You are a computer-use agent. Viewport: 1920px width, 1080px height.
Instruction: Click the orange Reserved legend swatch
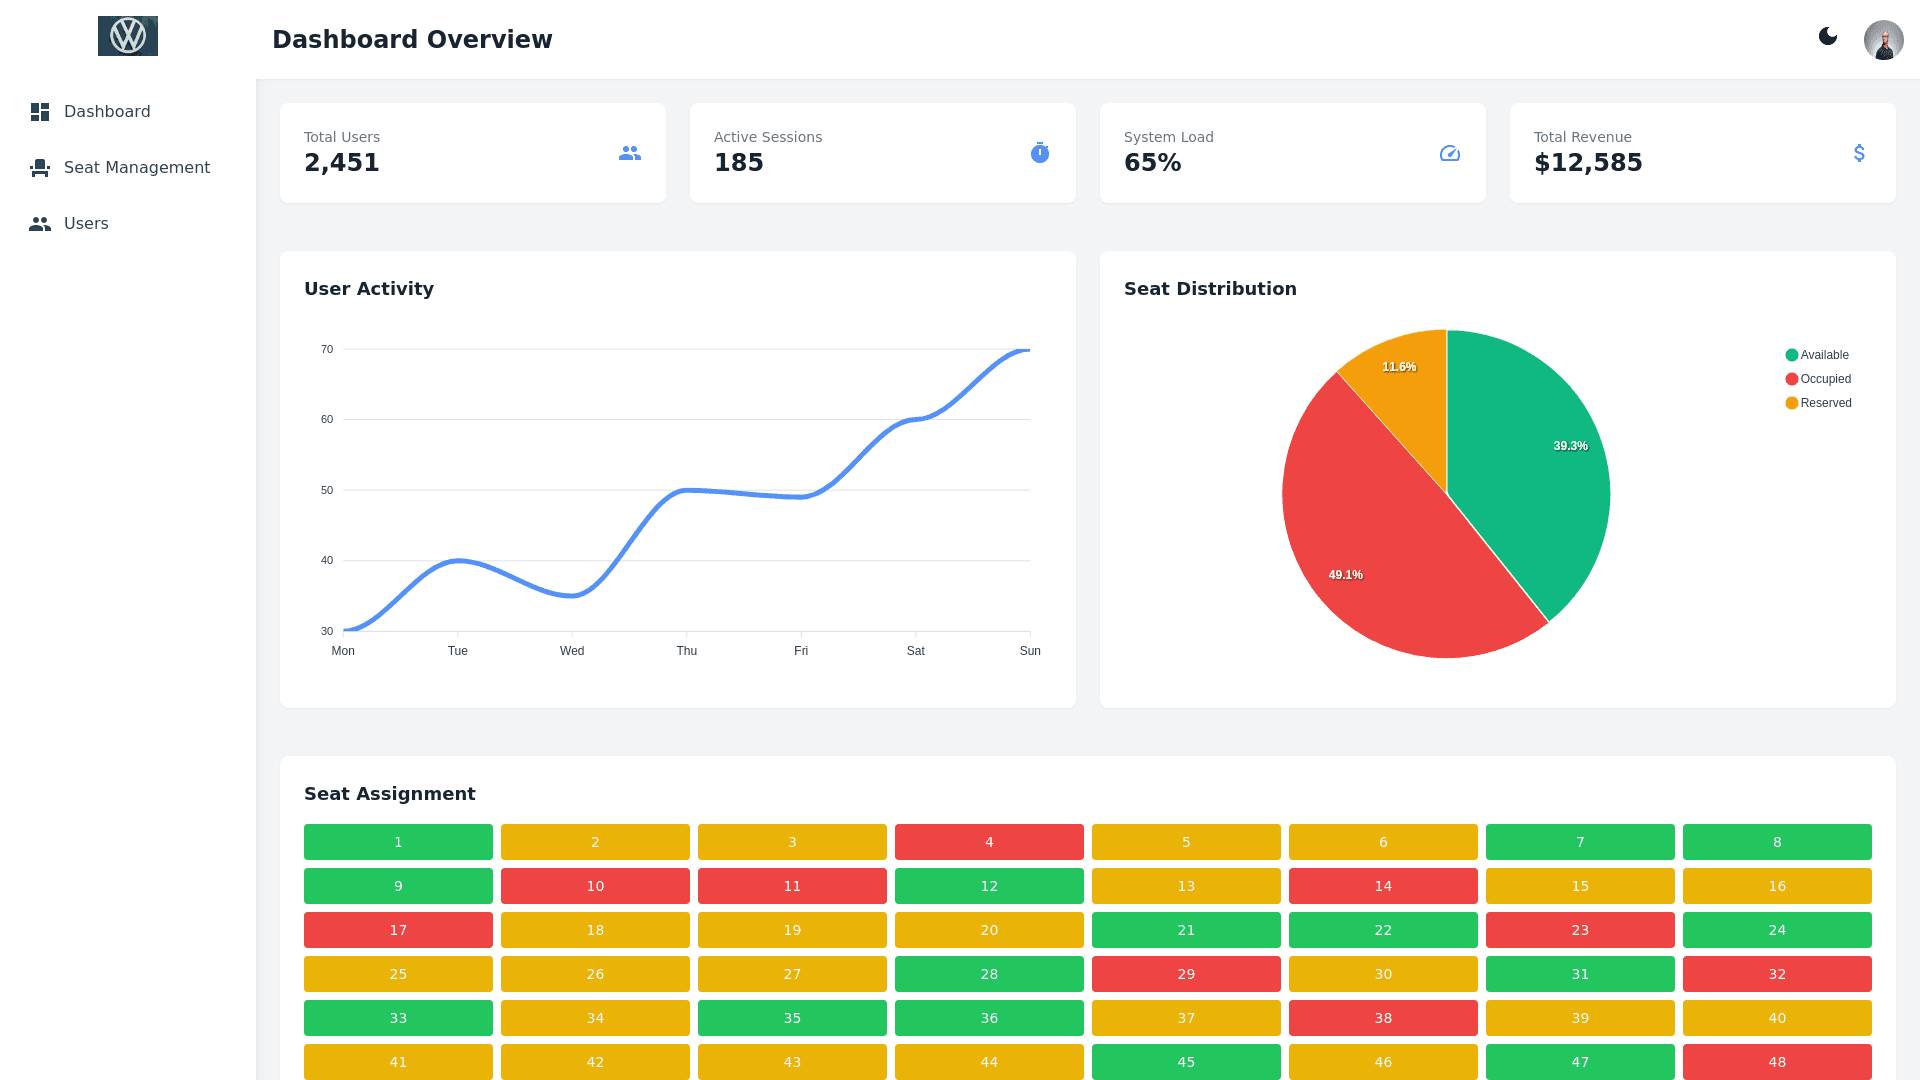pyautogui.click(x=1792, y=403)
